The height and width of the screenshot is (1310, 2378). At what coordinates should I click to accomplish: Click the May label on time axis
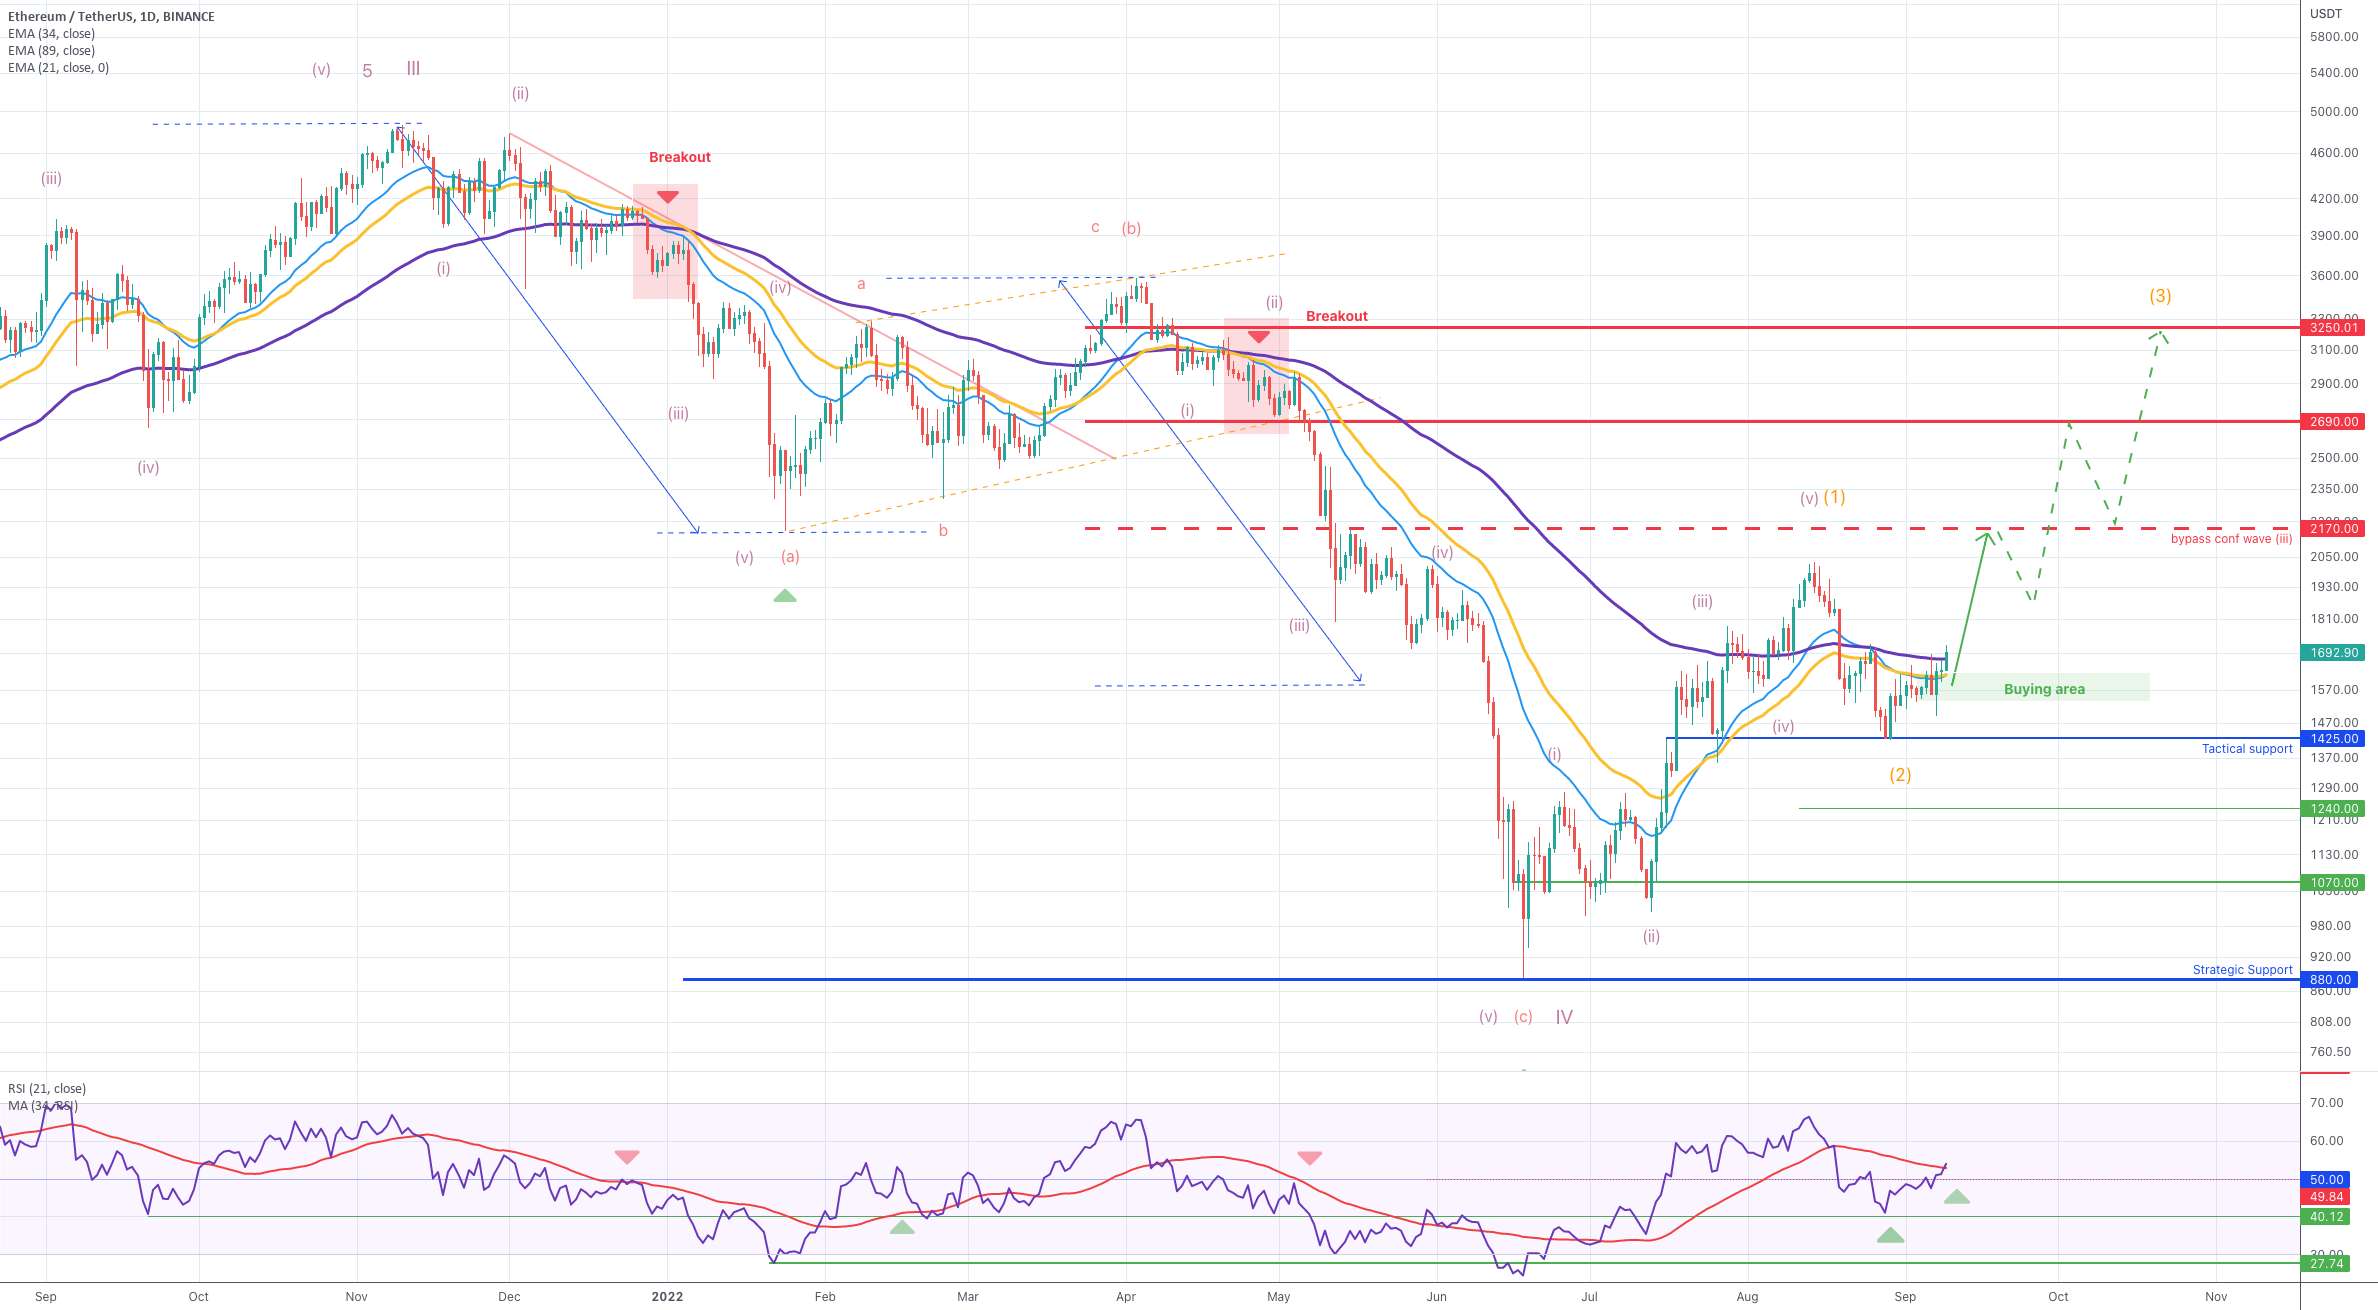click(1278, 1297)
